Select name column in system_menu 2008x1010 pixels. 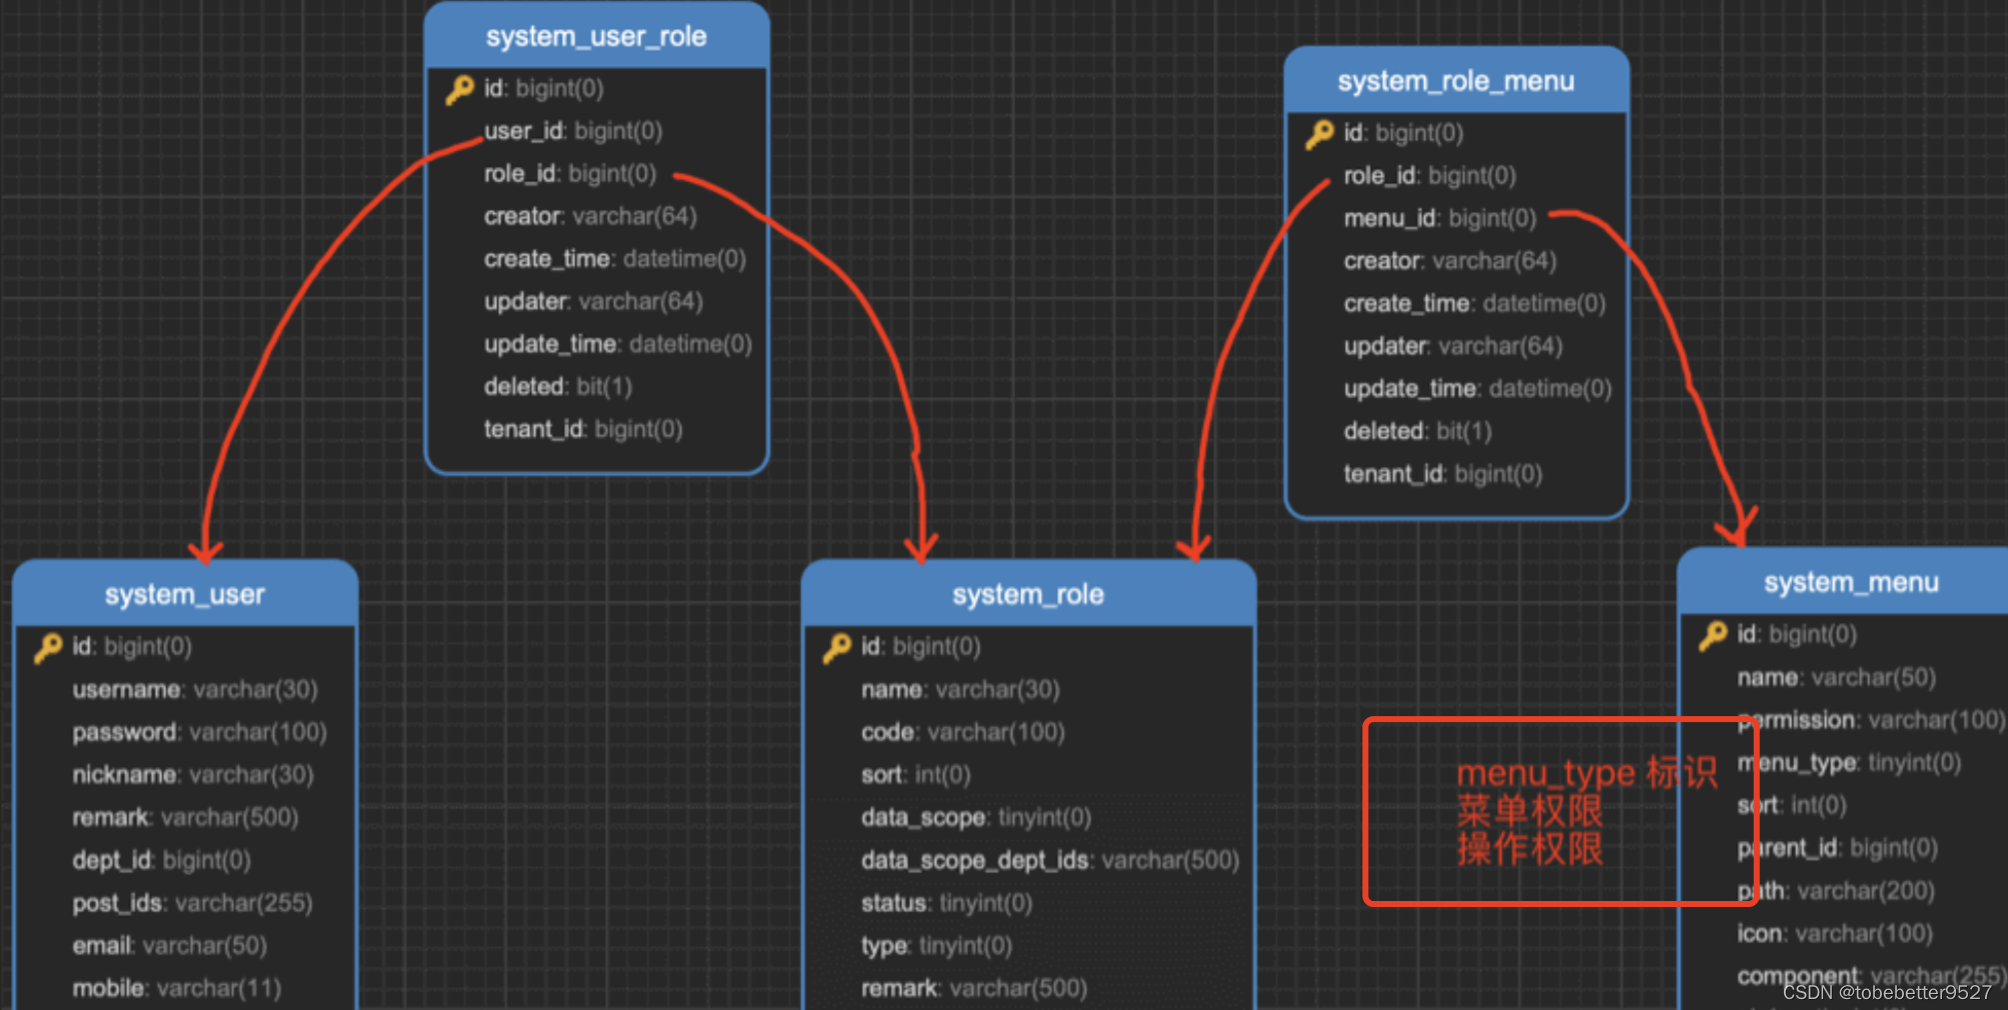point(1837,678)
